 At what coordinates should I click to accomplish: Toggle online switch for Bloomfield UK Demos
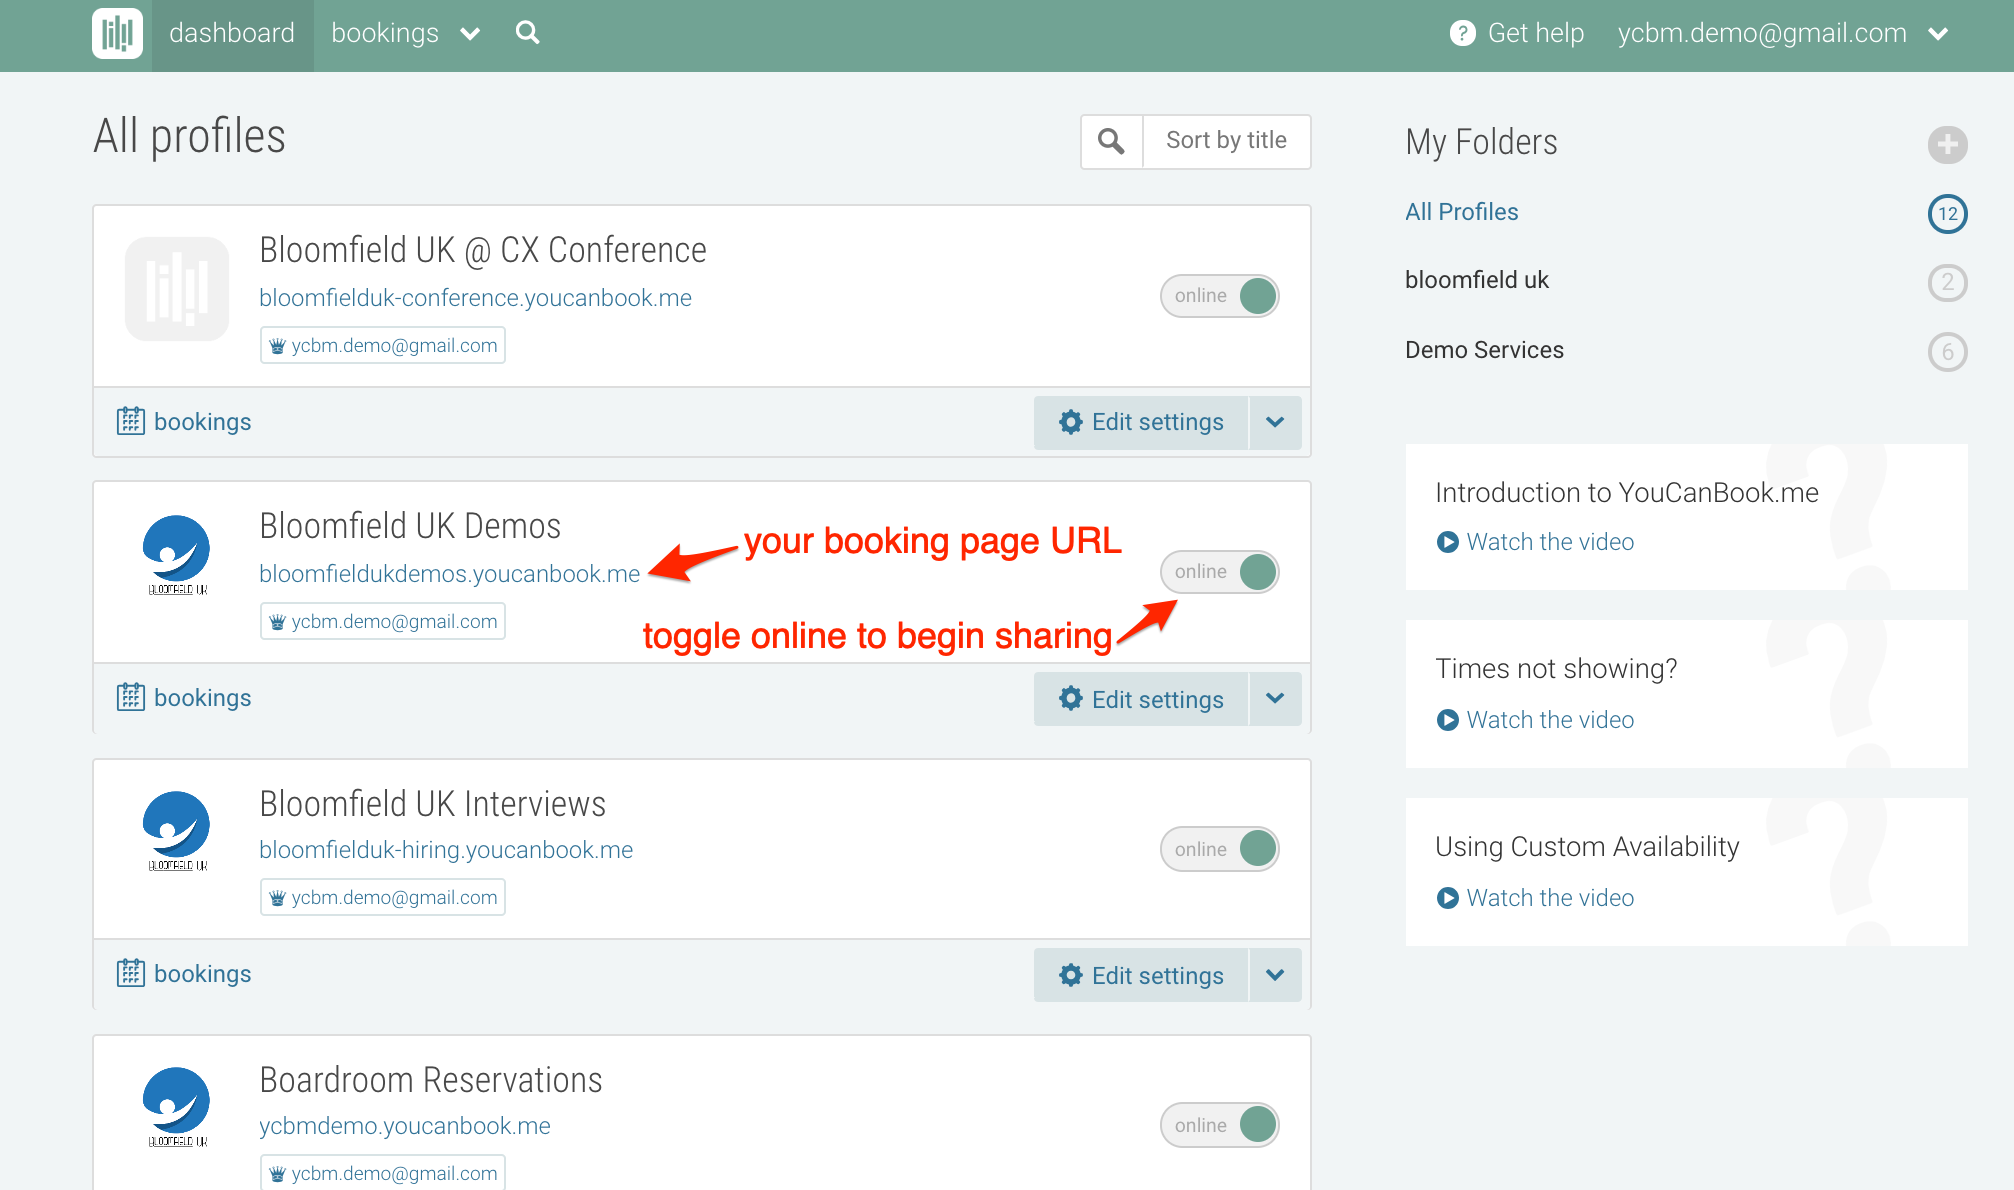coord(1219,572)
